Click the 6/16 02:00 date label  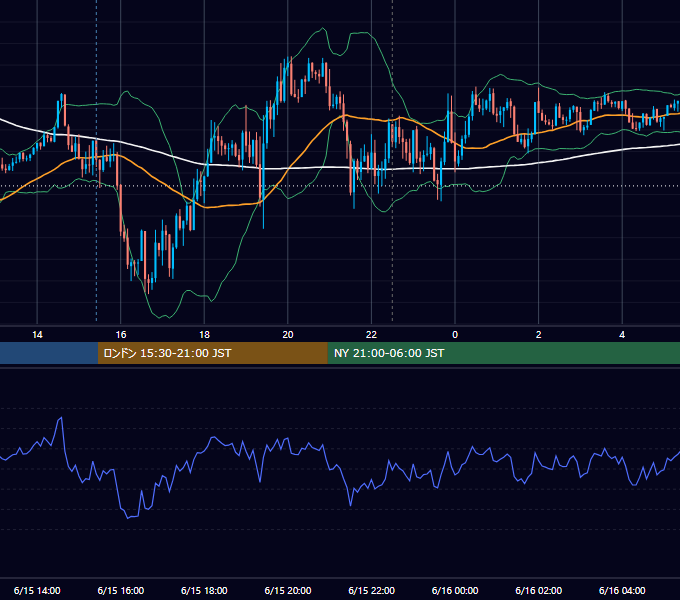coord(539,590)
